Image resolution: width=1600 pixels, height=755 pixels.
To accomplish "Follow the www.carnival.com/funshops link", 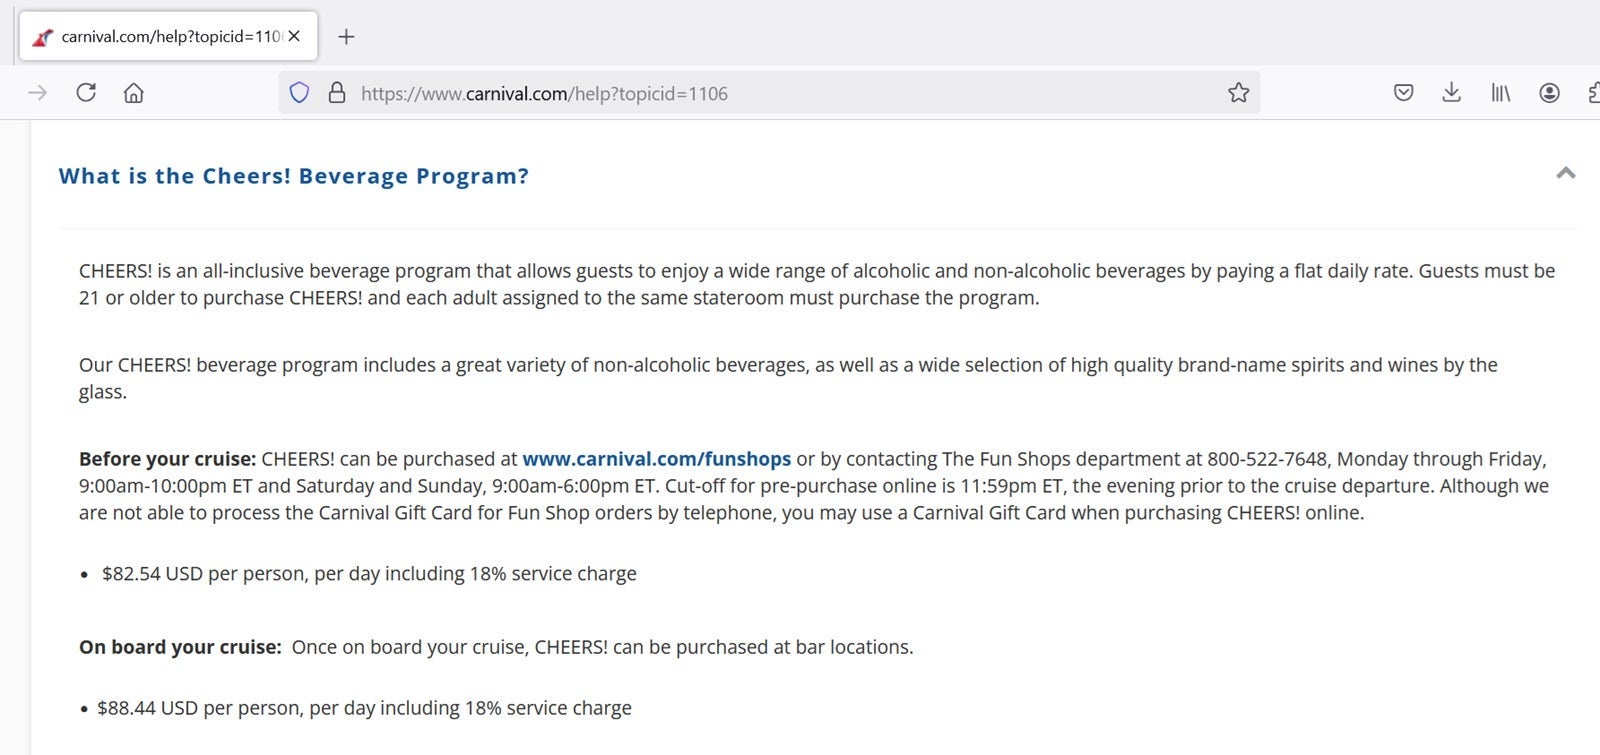I will [655, 459].
